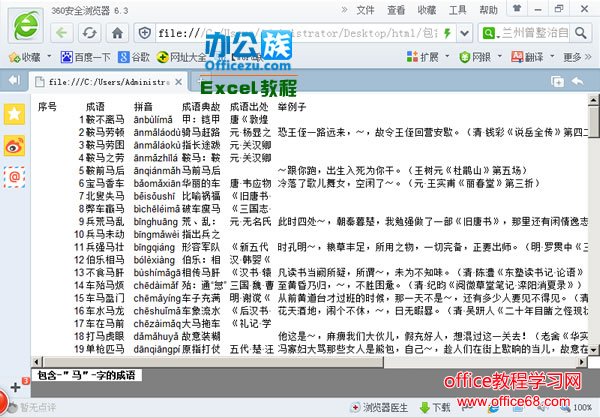The height and width of the screenshot is (418, 600).
Task: Focus the search box with 兰州 text
Action: 535,33
